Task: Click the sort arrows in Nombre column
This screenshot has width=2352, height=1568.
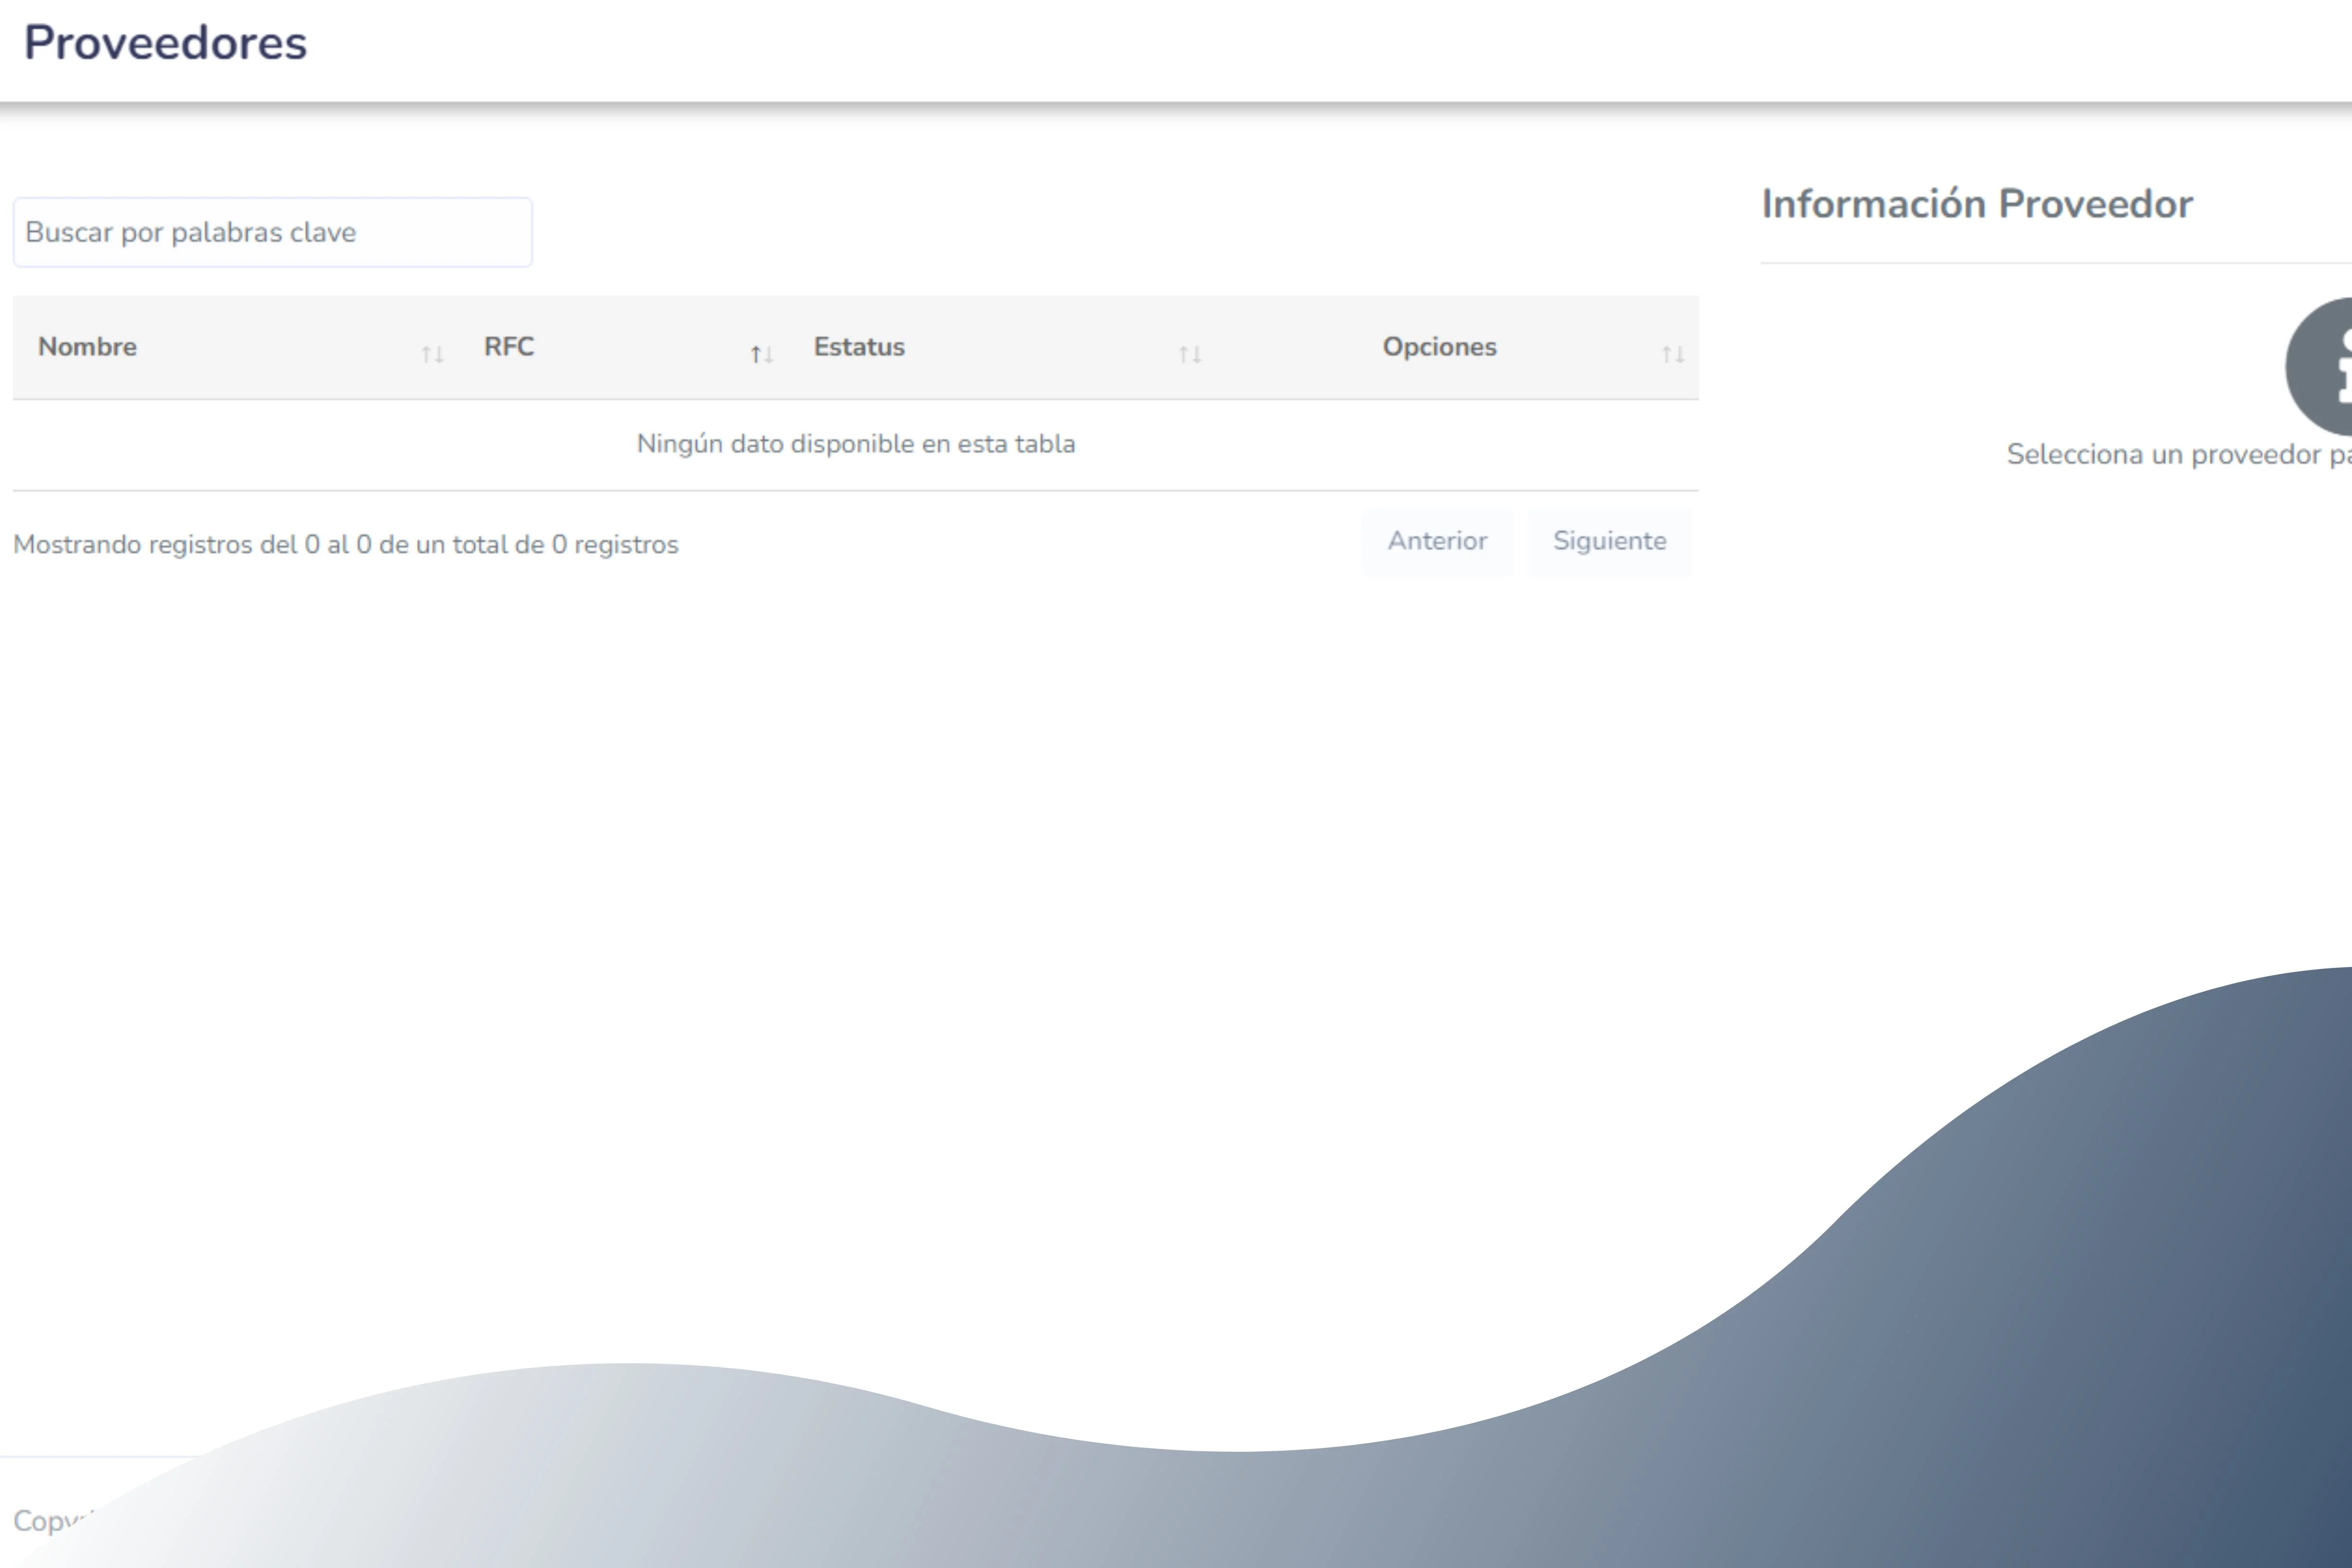Action: (x=432, y=354)
